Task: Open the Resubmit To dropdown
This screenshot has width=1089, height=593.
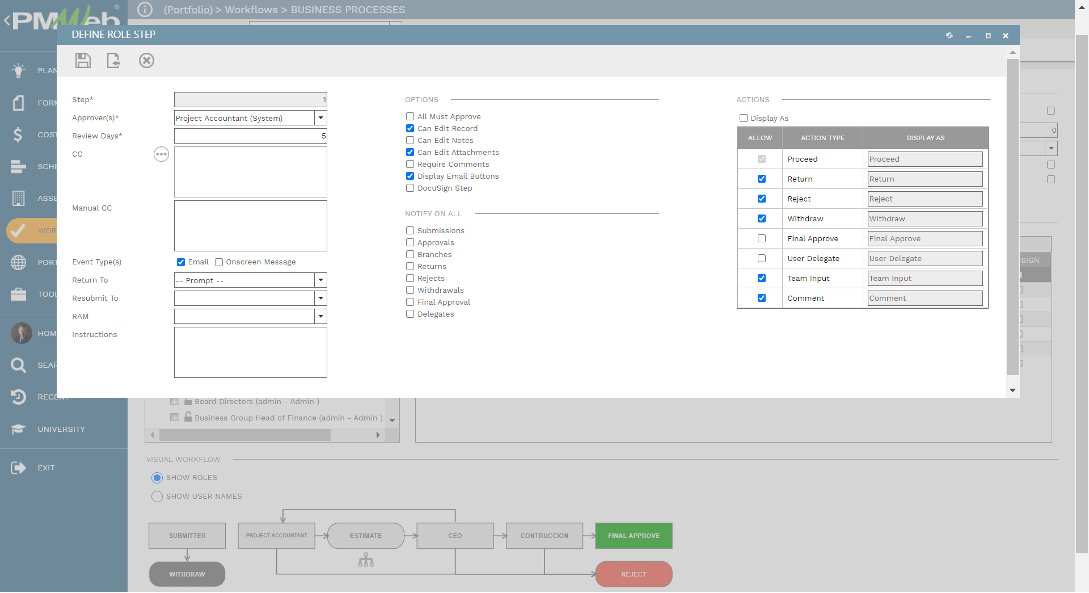Action: point(321,298)
